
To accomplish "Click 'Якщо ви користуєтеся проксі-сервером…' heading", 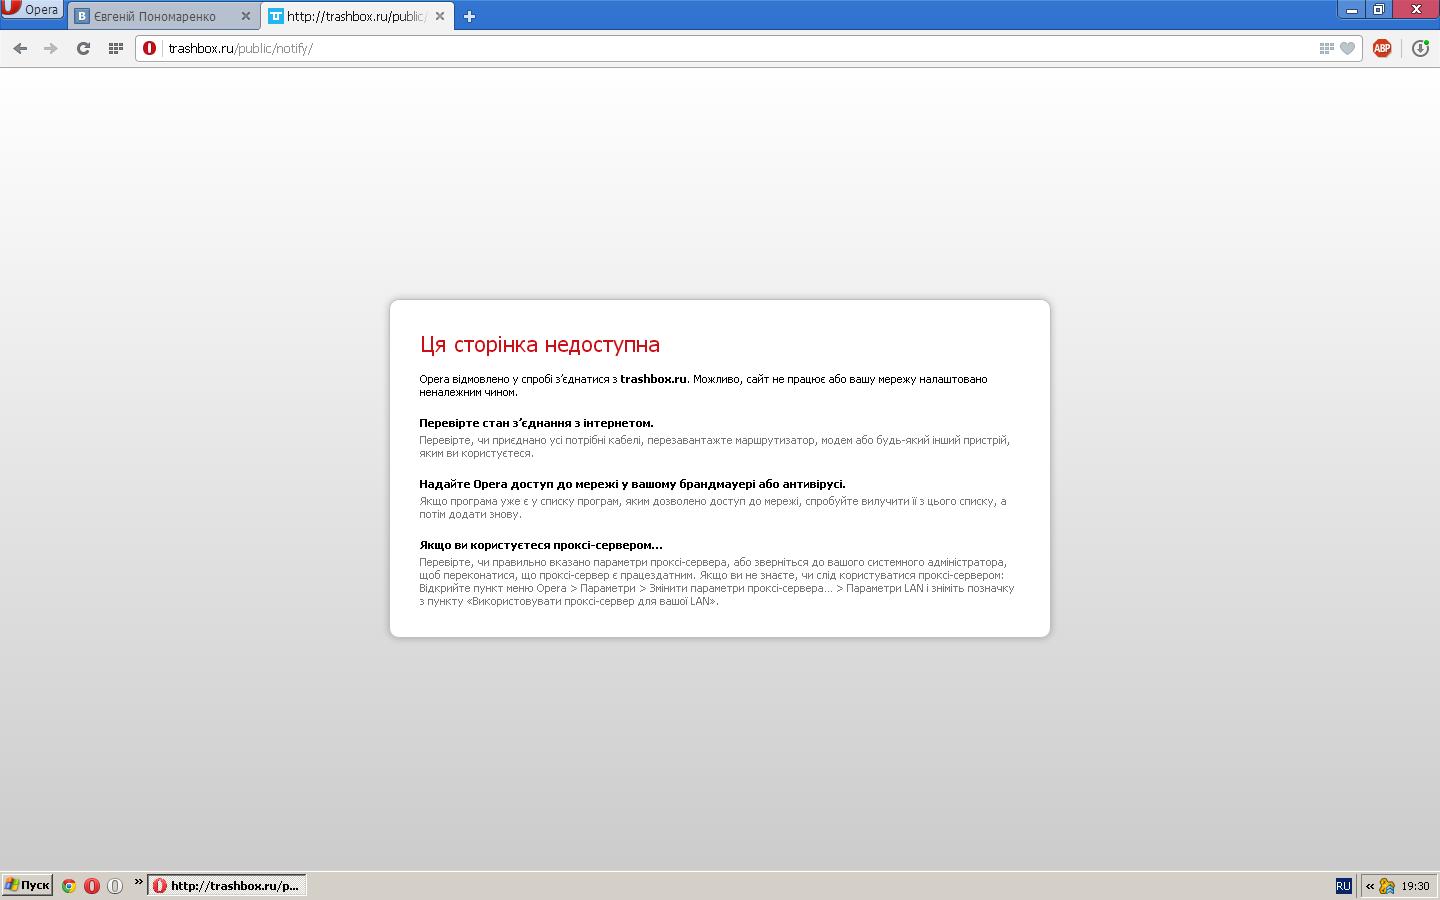I will [x=541, y=545].
